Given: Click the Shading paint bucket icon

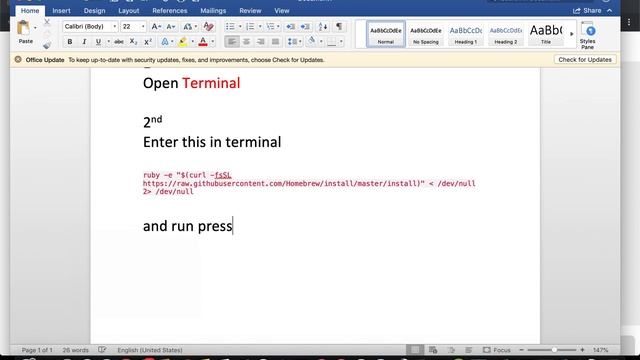Looking at the screenshot, I should click(x=312, y=41).
